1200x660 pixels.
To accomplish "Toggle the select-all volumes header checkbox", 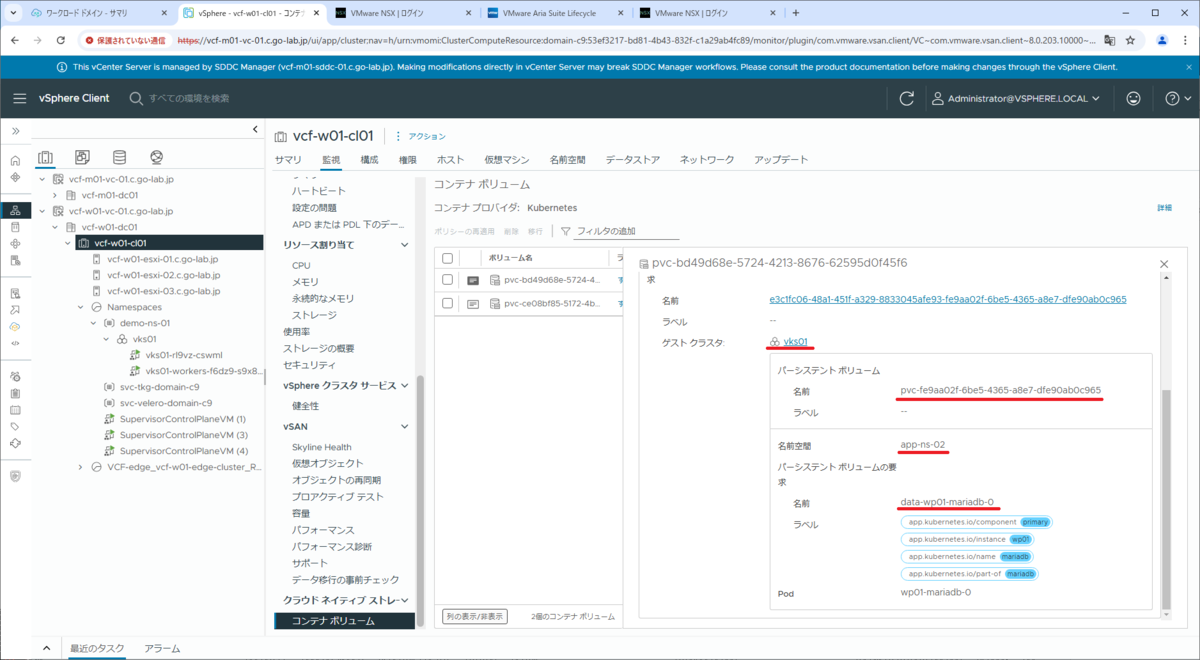I will click(x=448, y=258).
